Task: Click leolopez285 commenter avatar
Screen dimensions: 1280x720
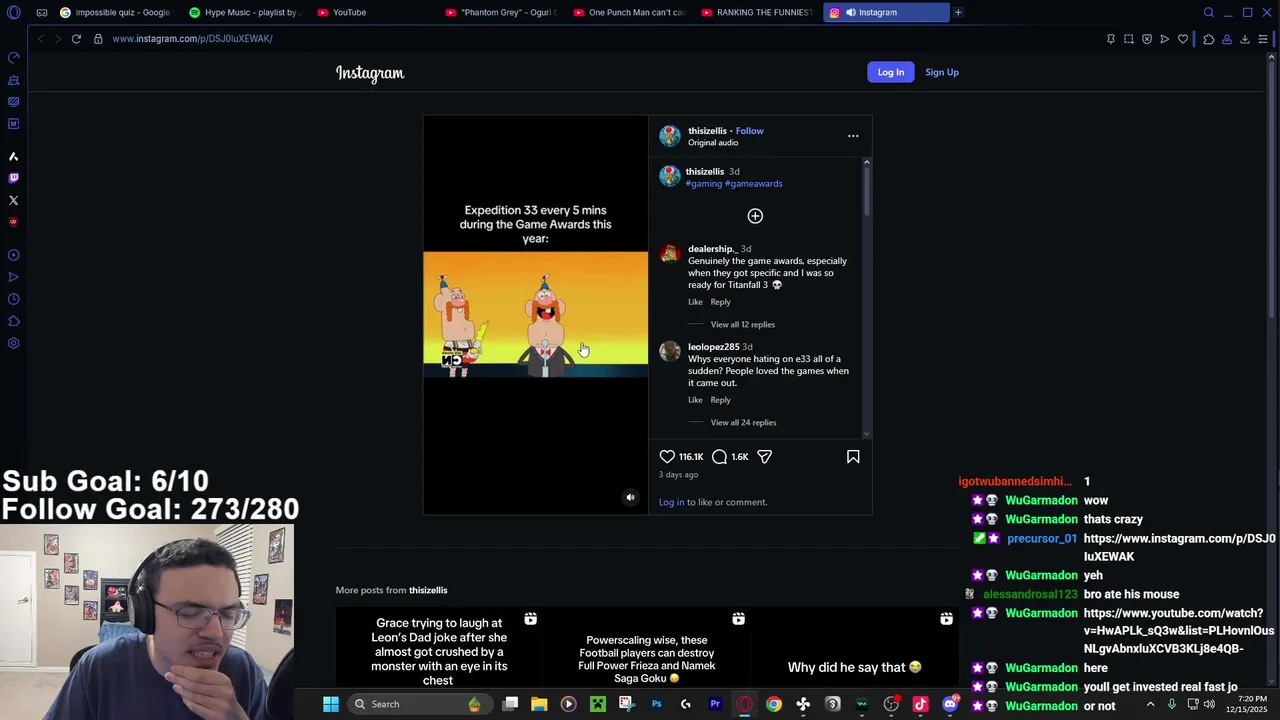Action: pos(670,351)
